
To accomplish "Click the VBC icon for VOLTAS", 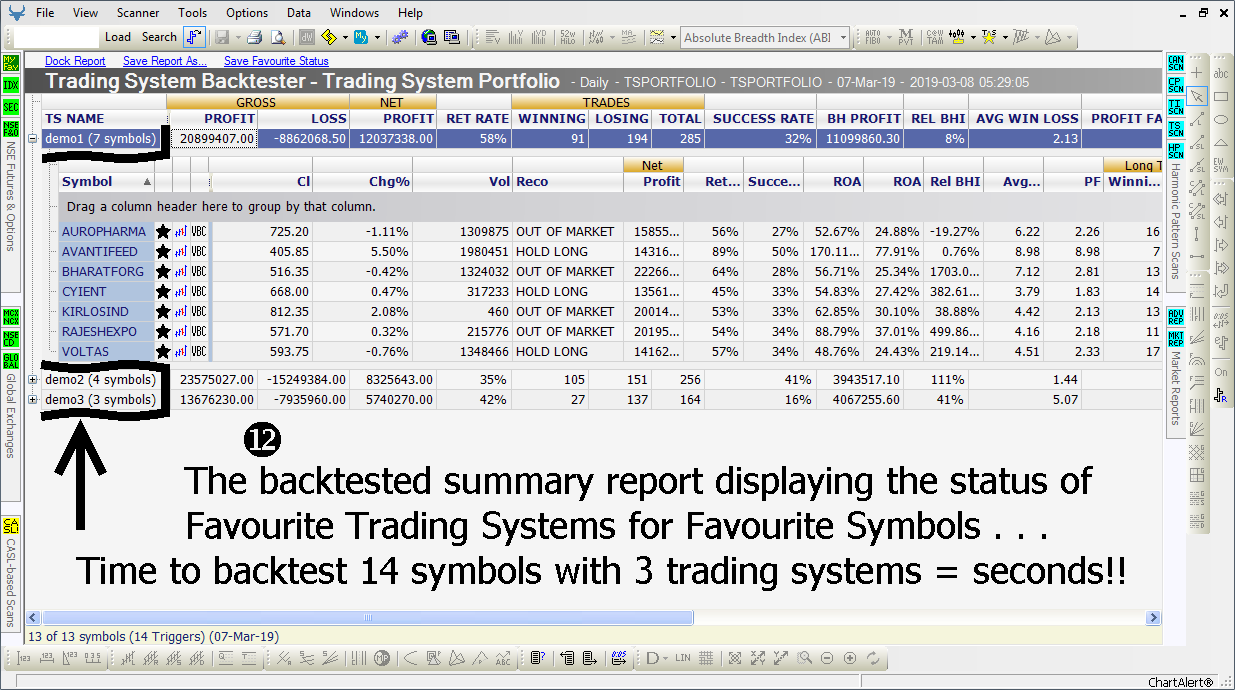I will (x=199, y=351).
